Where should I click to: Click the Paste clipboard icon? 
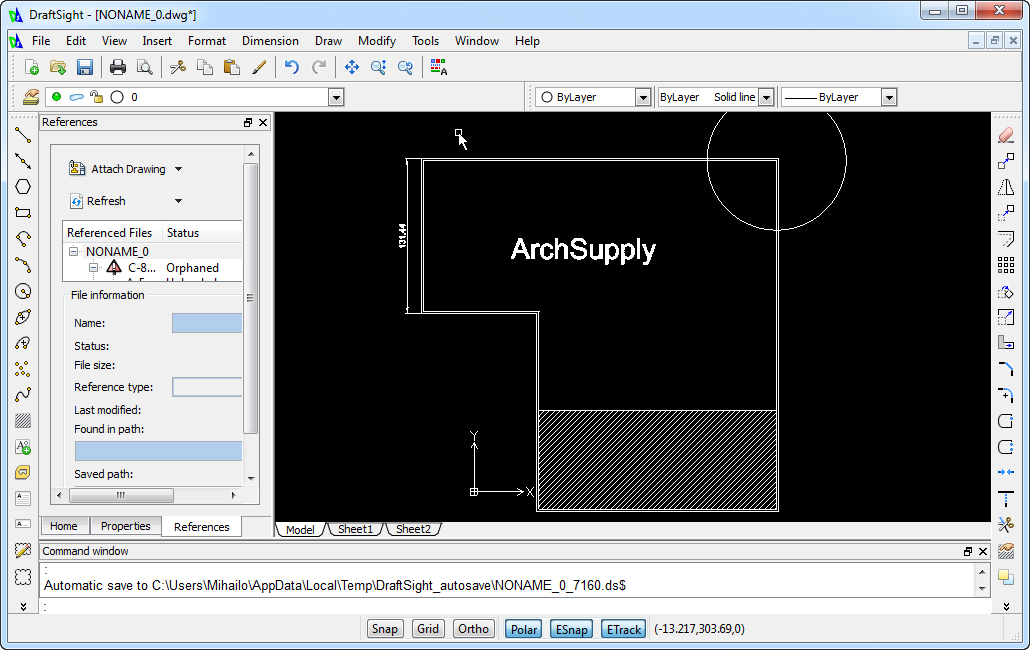click(231, 67)
